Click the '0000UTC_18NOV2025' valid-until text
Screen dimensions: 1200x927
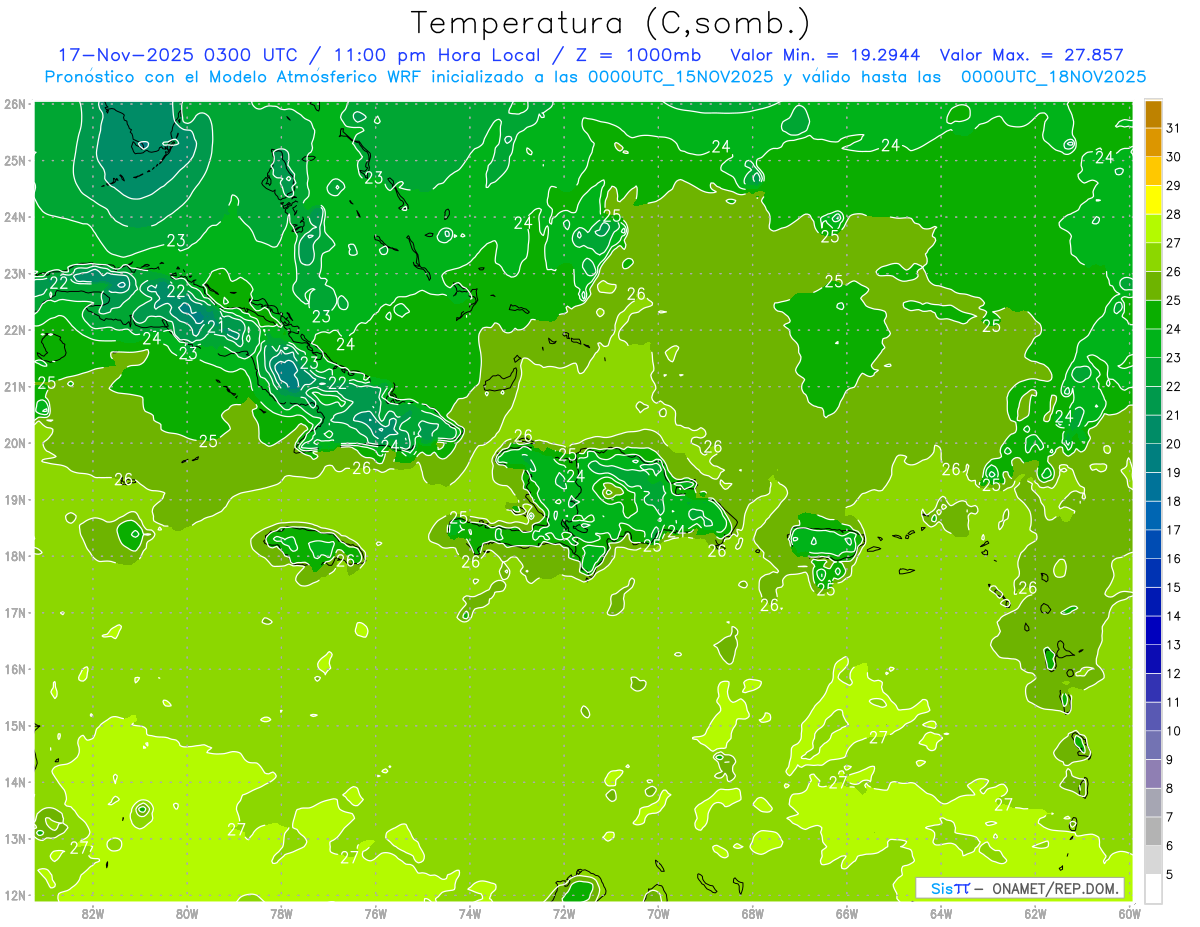1053,77
